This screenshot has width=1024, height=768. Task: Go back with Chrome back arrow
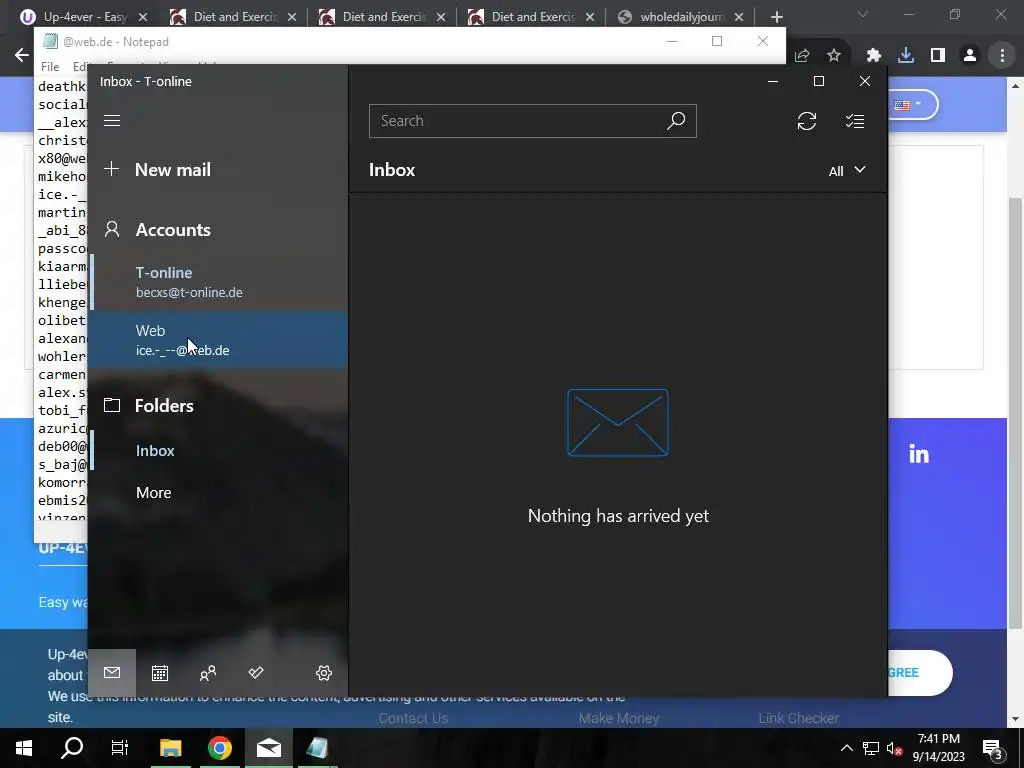(22, 55)
